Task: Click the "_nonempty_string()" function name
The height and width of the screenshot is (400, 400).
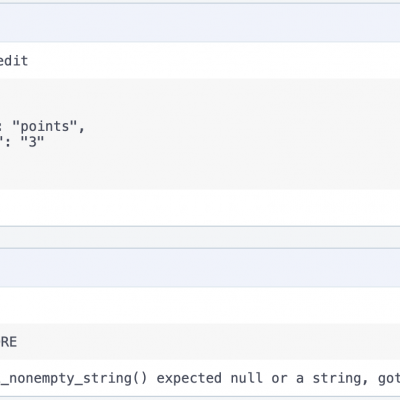Action: tap(73, 378)
